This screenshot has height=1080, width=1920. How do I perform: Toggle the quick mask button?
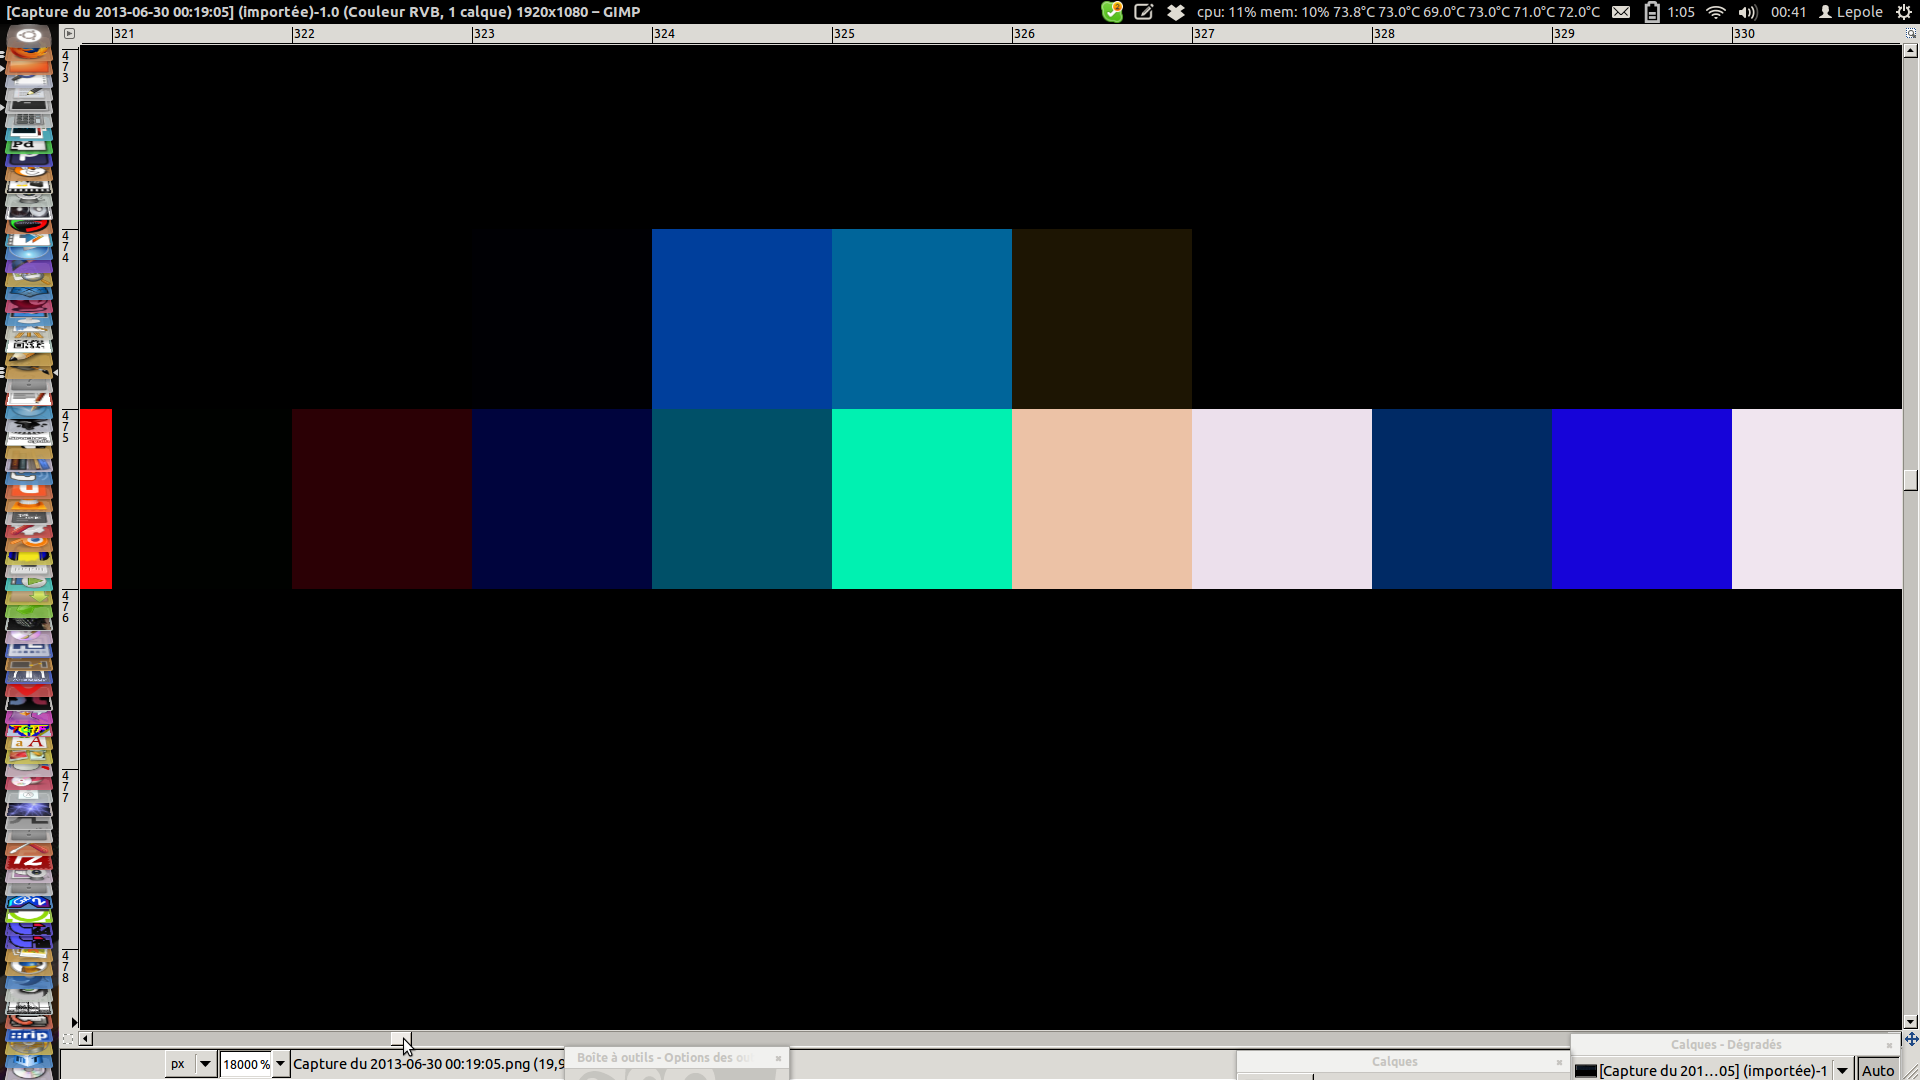68,1039
